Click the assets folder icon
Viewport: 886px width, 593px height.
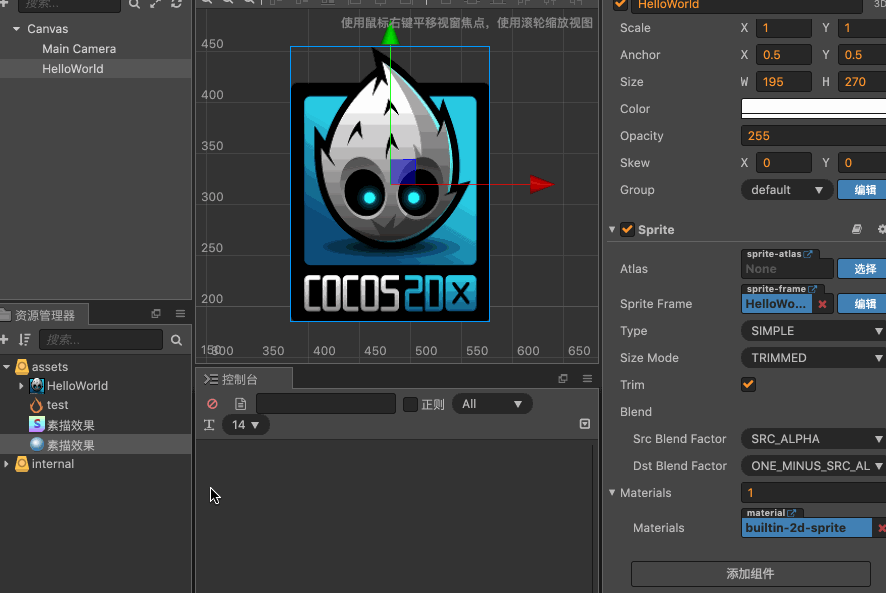click(22, 367)
